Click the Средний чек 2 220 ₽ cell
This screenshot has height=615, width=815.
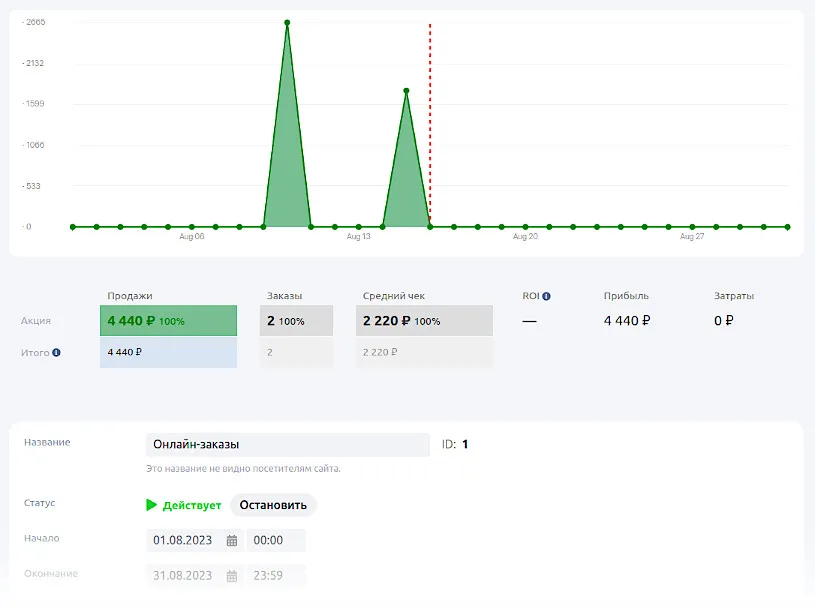424,321
